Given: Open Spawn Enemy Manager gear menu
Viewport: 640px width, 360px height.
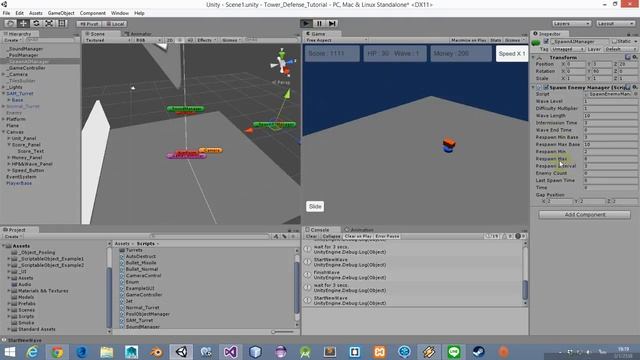Looking at the screenshot, I should point(634,87).
